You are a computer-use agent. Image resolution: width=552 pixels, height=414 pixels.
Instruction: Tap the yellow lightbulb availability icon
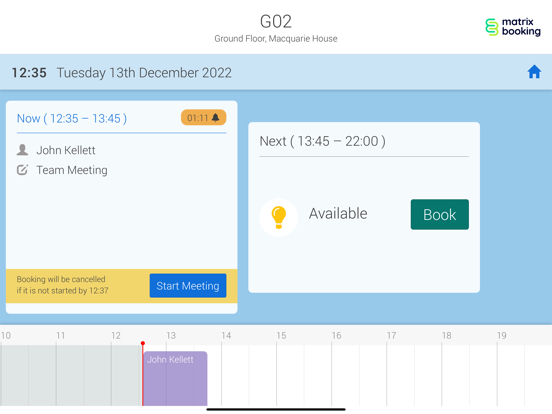point(278,217)
